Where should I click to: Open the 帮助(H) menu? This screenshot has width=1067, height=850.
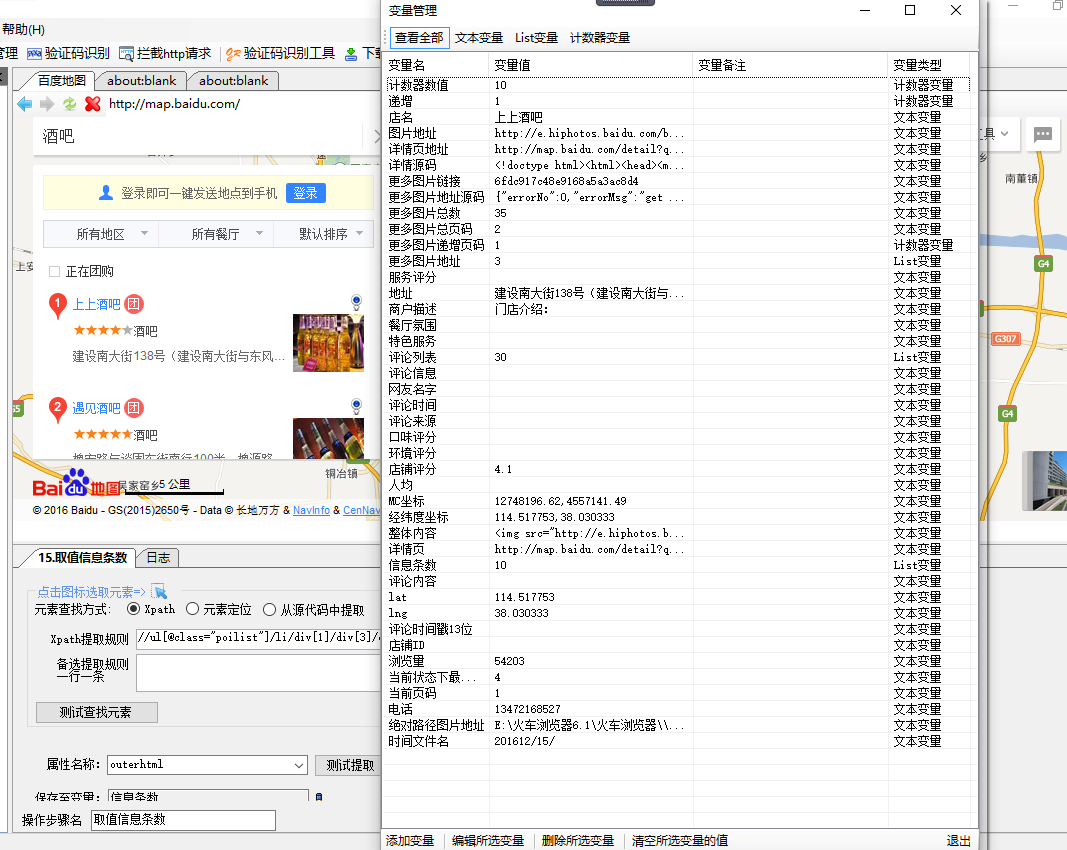tap(23, 29)
